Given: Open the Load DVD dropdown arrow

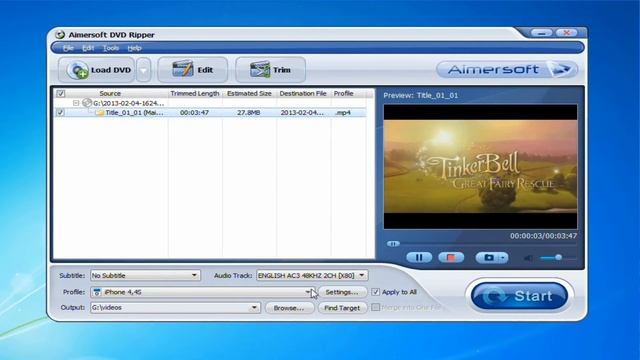Looking at the screenshot, I should (x=143, y=70).
